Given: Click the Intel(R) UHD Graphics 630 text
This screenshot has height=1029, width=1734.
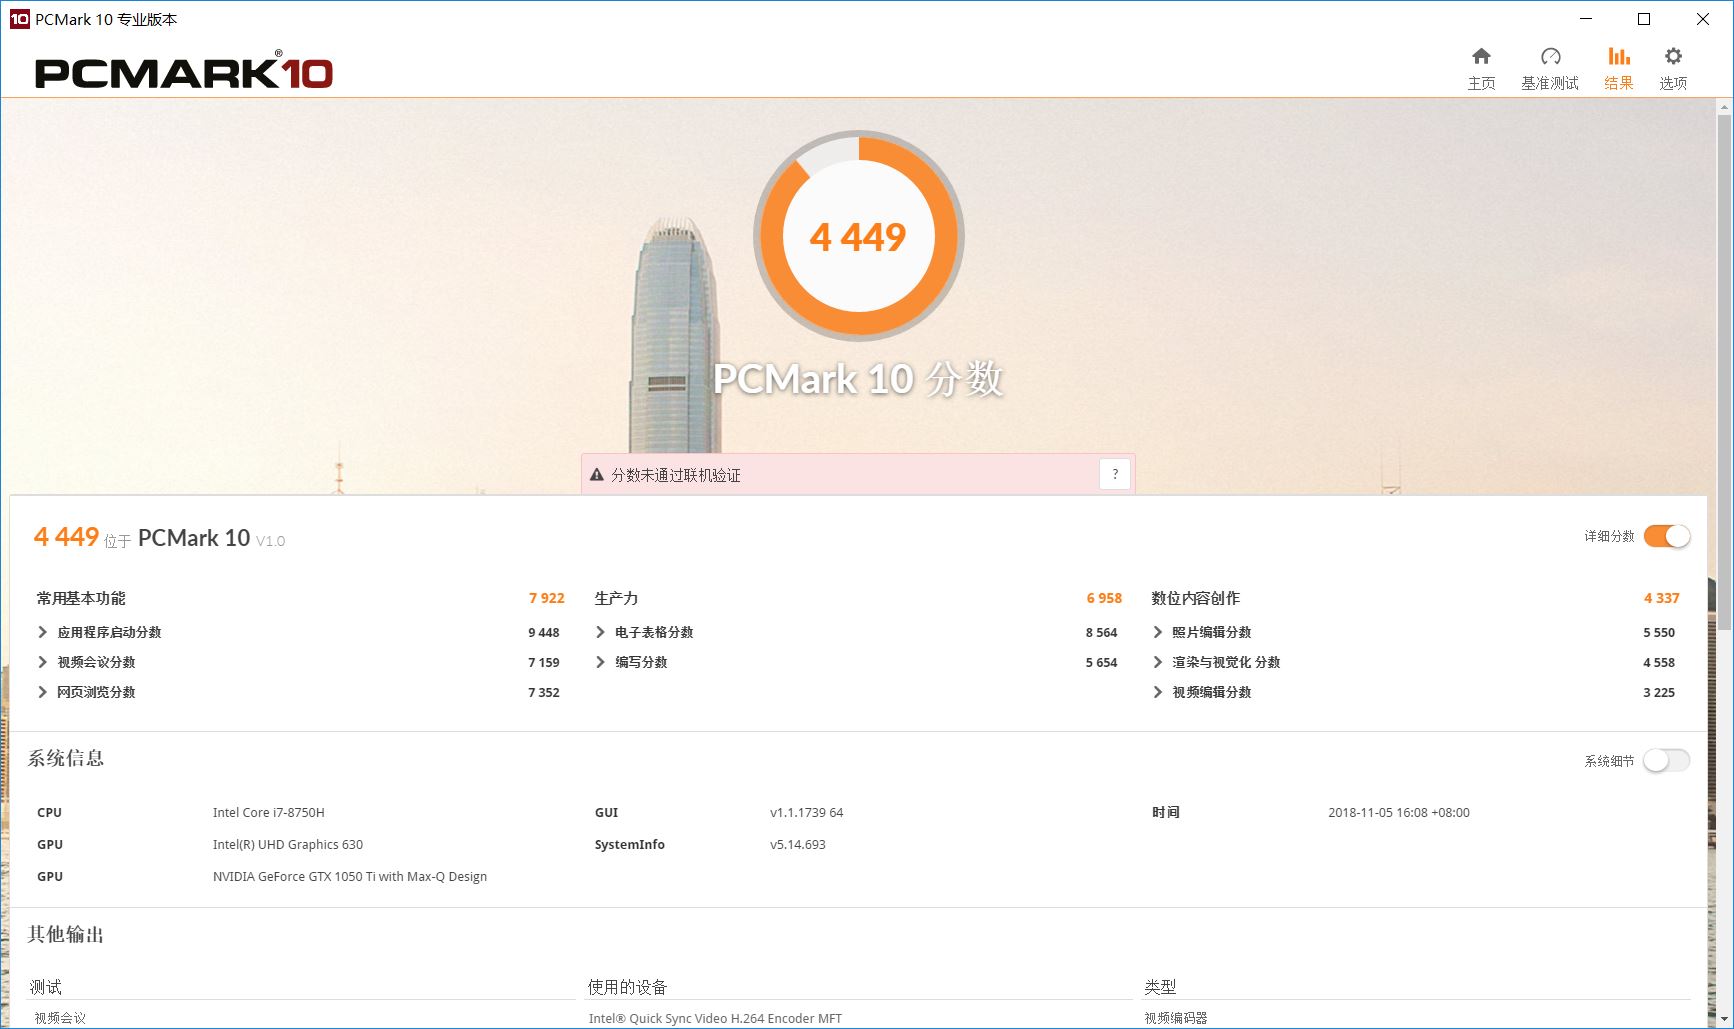Looking at the screenshot, I should tap(288, 844).
